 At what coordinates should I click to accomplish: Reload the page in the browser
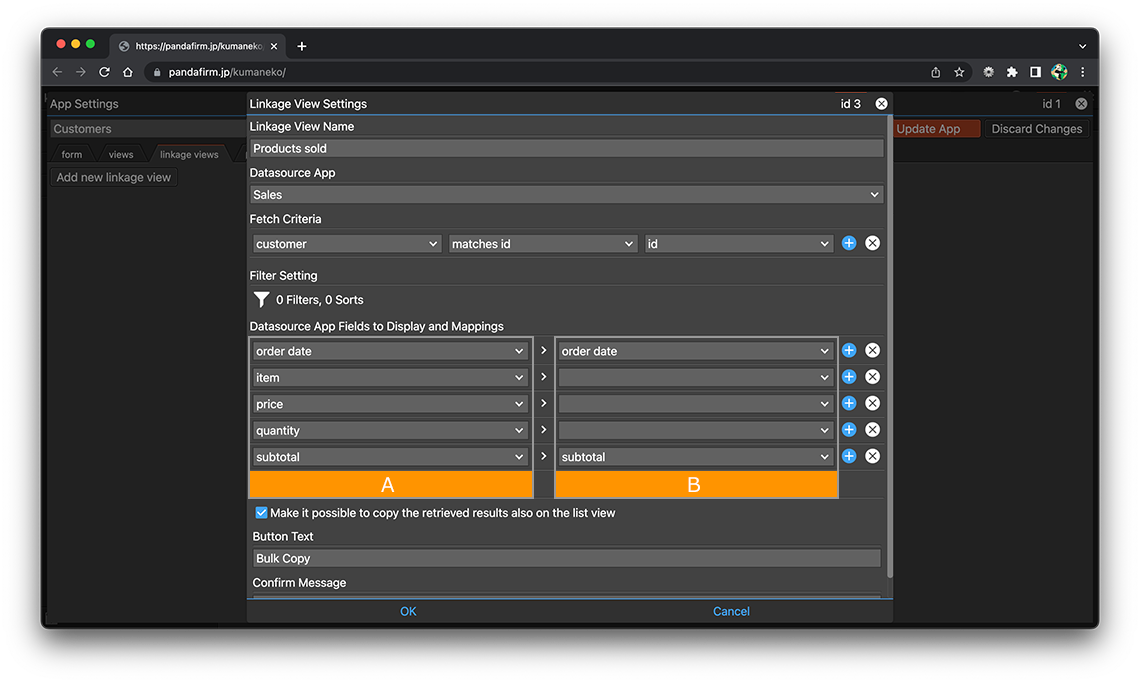click(104, 72)
